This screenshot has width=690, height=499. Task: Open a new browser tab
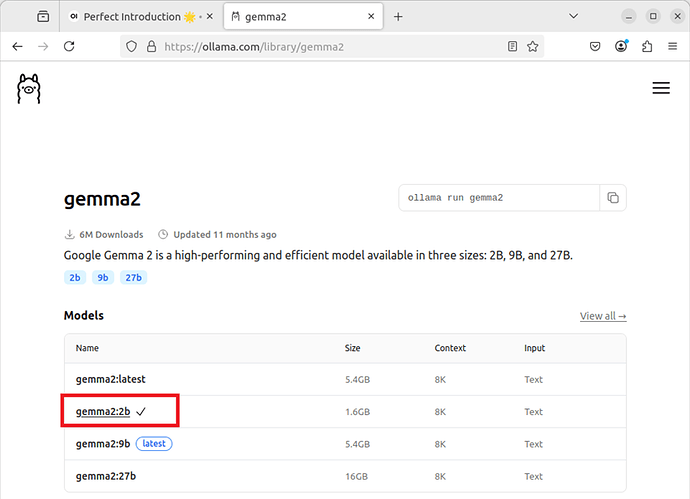[x=398, y=17]
